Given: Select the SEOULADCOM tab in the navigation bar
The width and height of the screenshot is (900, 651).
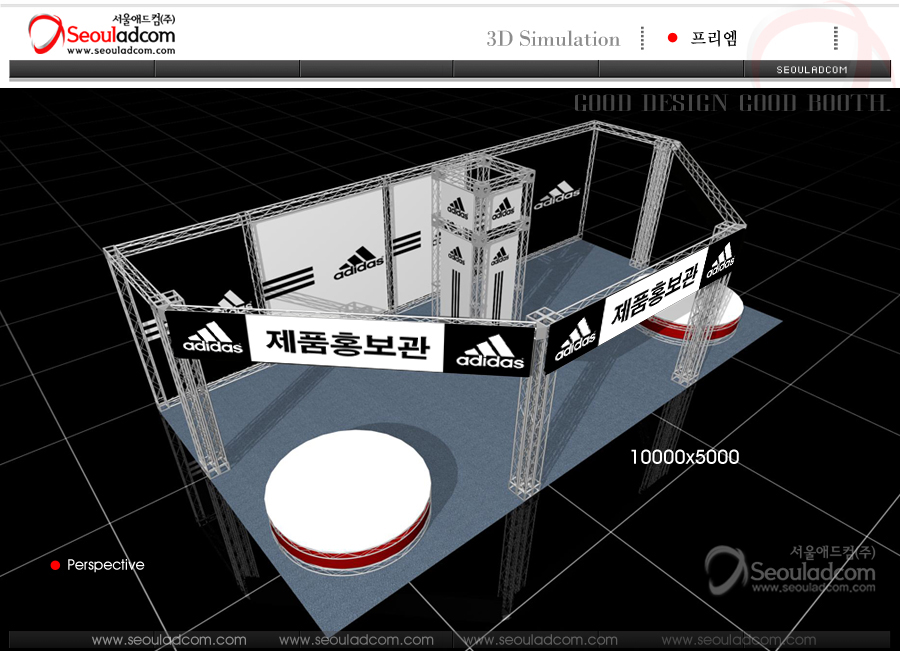Looking at the screenshot, I should coord(812,70).
